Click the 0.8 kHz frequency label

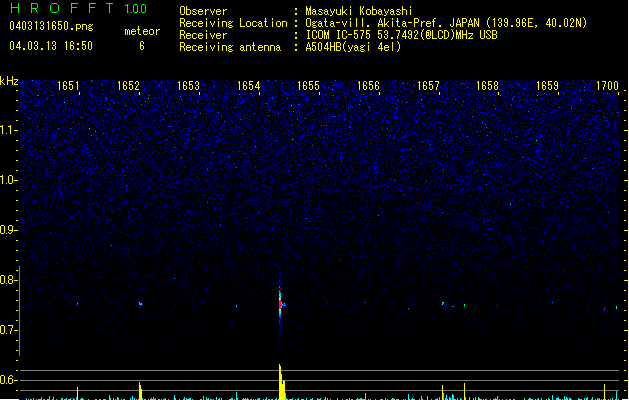[8, 280]
